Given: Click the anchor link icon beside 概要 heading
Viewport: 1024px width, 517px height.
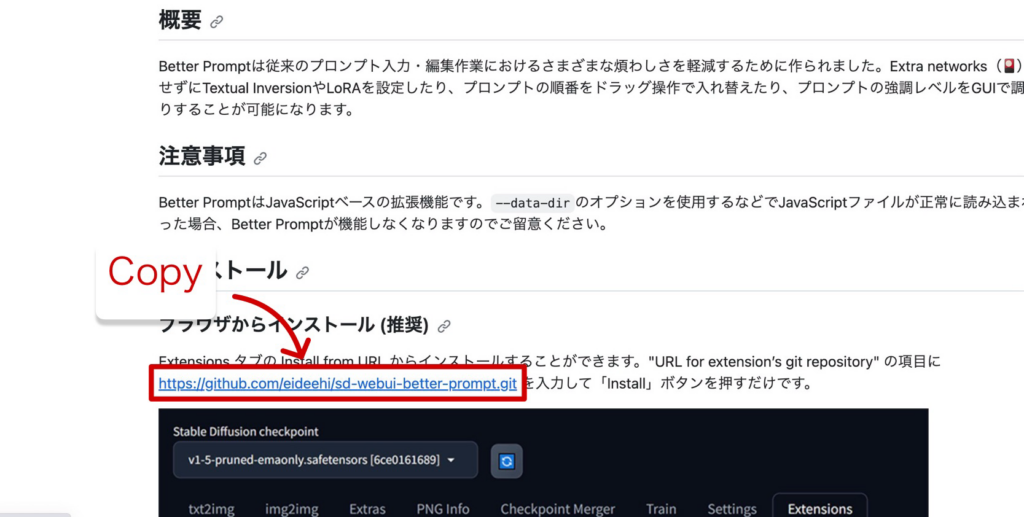Looking at the screenshot, I should point(217,21).
